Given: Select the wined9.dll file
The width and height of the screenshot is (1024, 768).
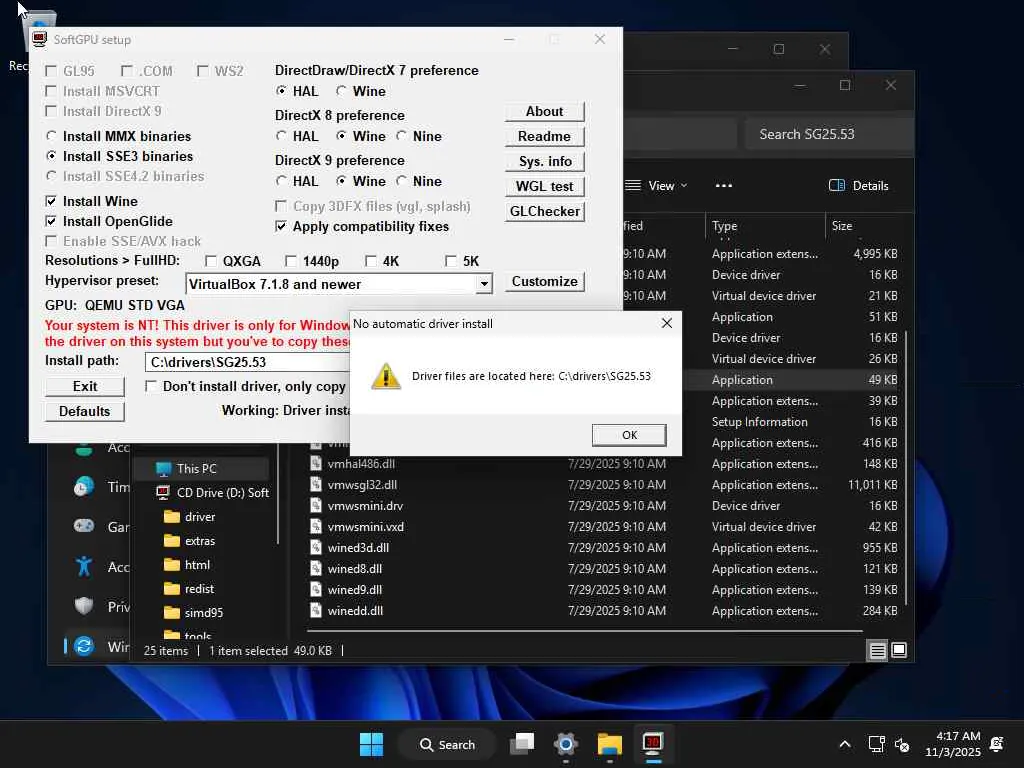Looking at the screenshot, I should (355, 589).
